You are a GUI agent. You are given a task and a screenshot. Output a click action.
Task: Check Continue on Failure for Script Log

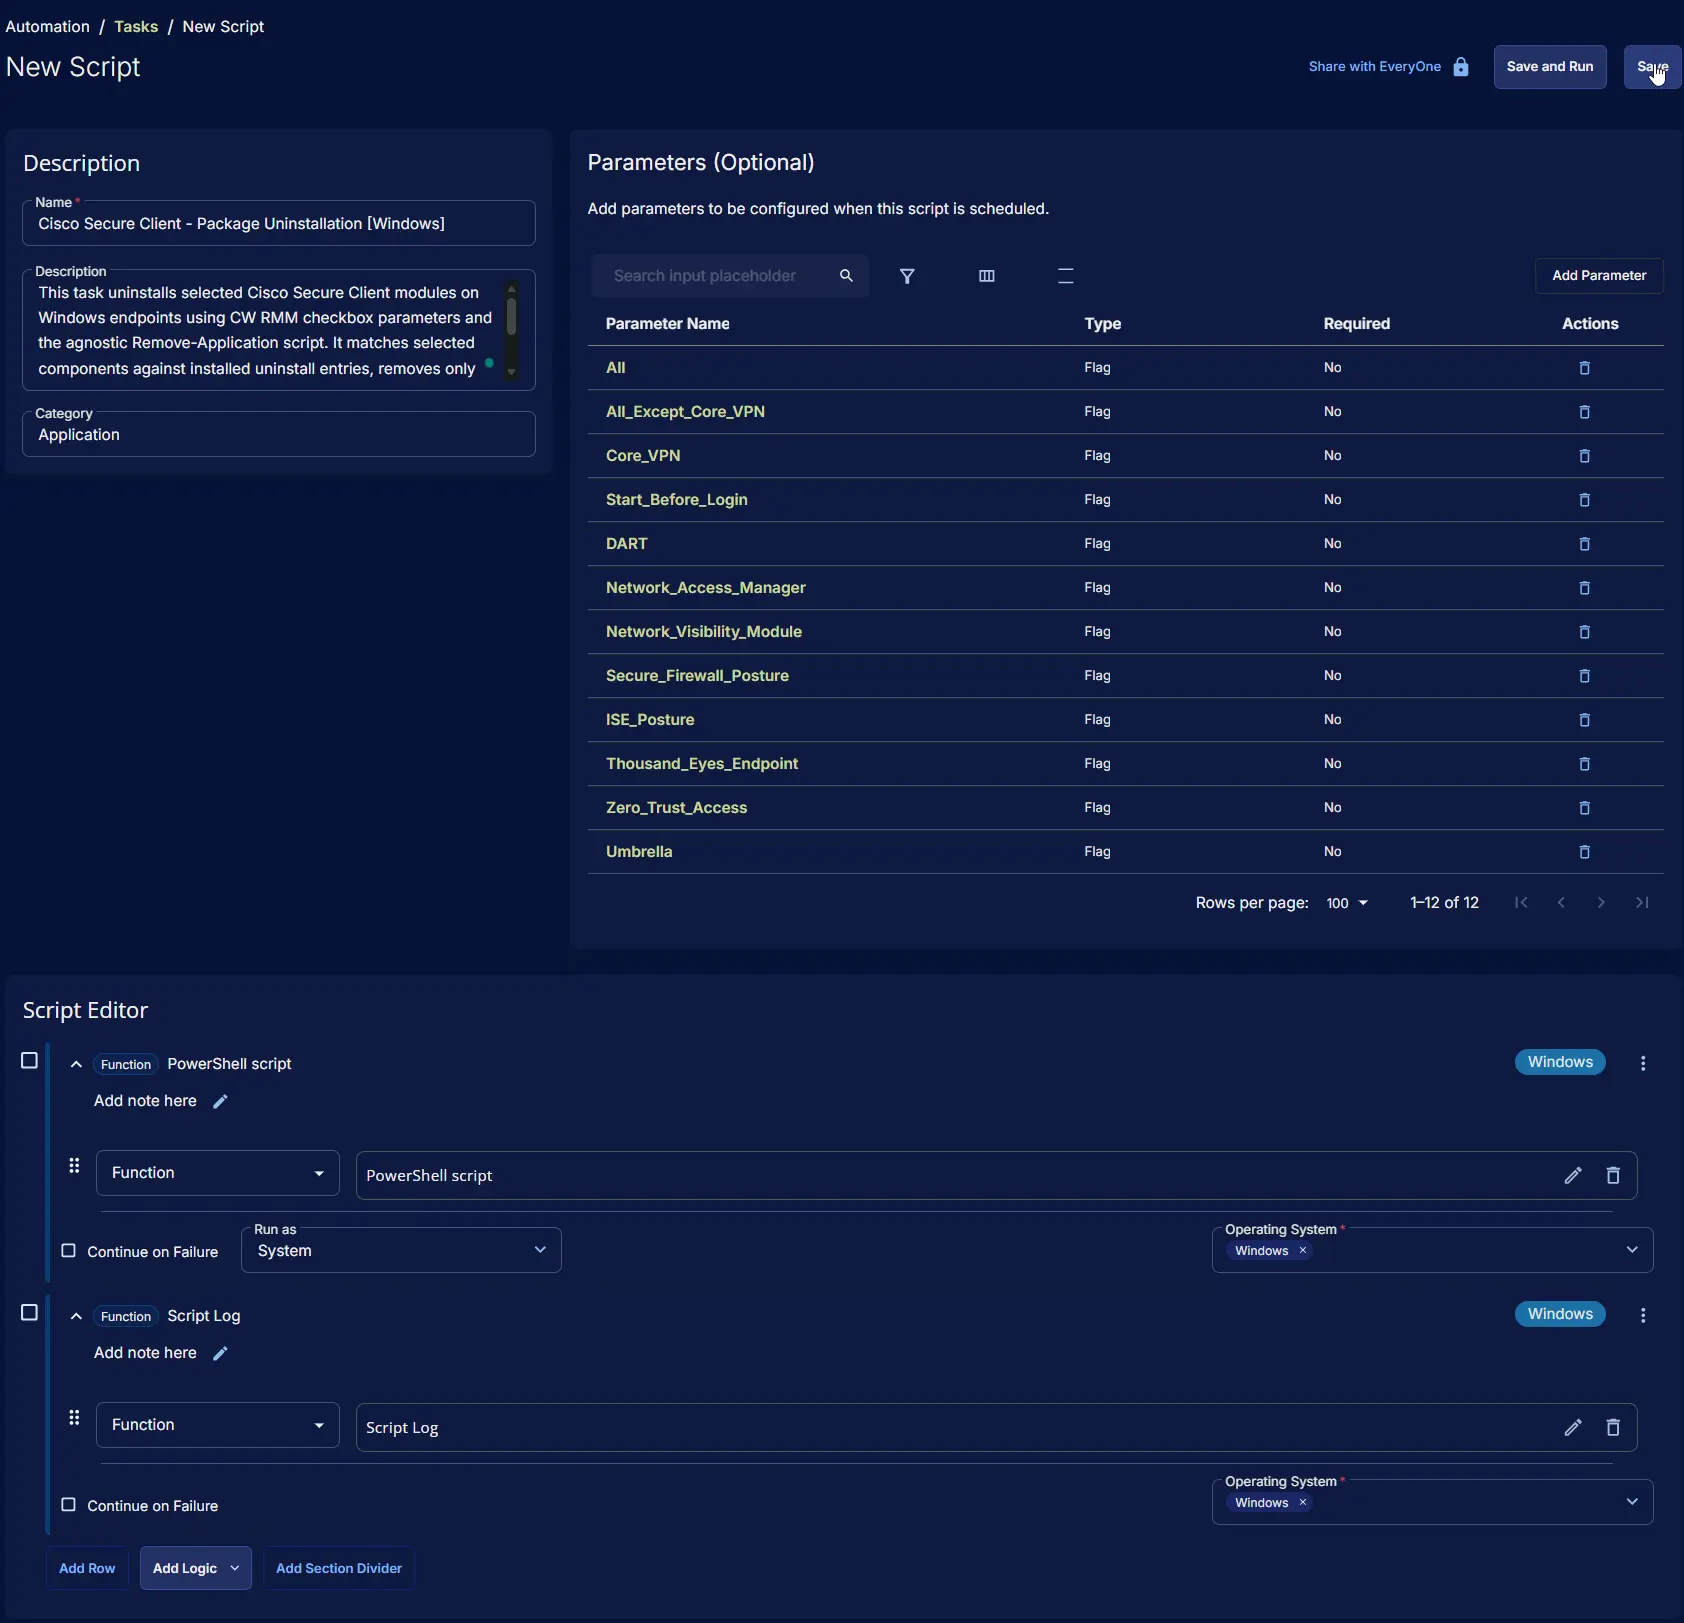pos(69,1505)
